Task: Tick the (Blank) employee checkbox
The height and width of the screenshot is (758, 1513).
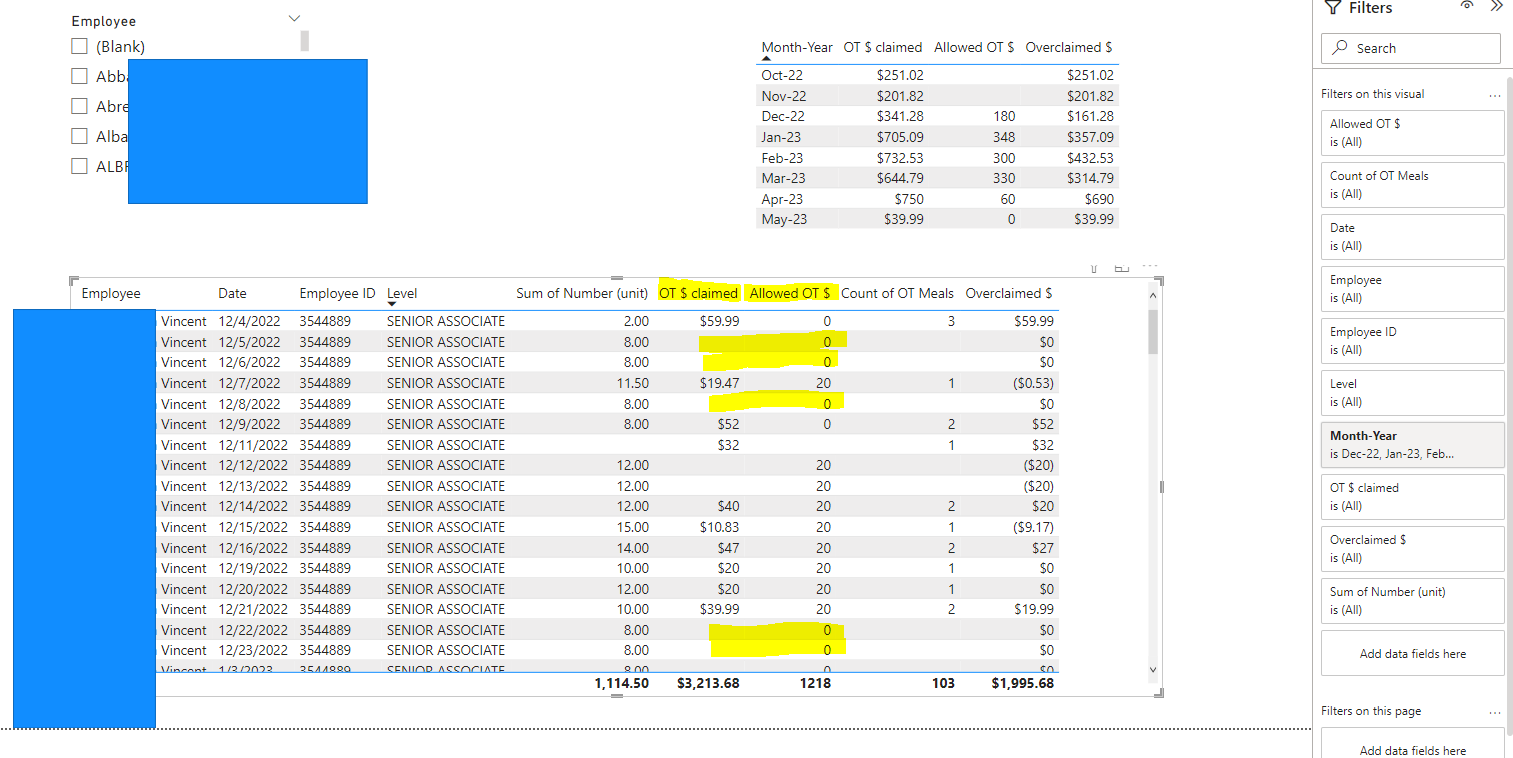Action: [x=80, y=46]
